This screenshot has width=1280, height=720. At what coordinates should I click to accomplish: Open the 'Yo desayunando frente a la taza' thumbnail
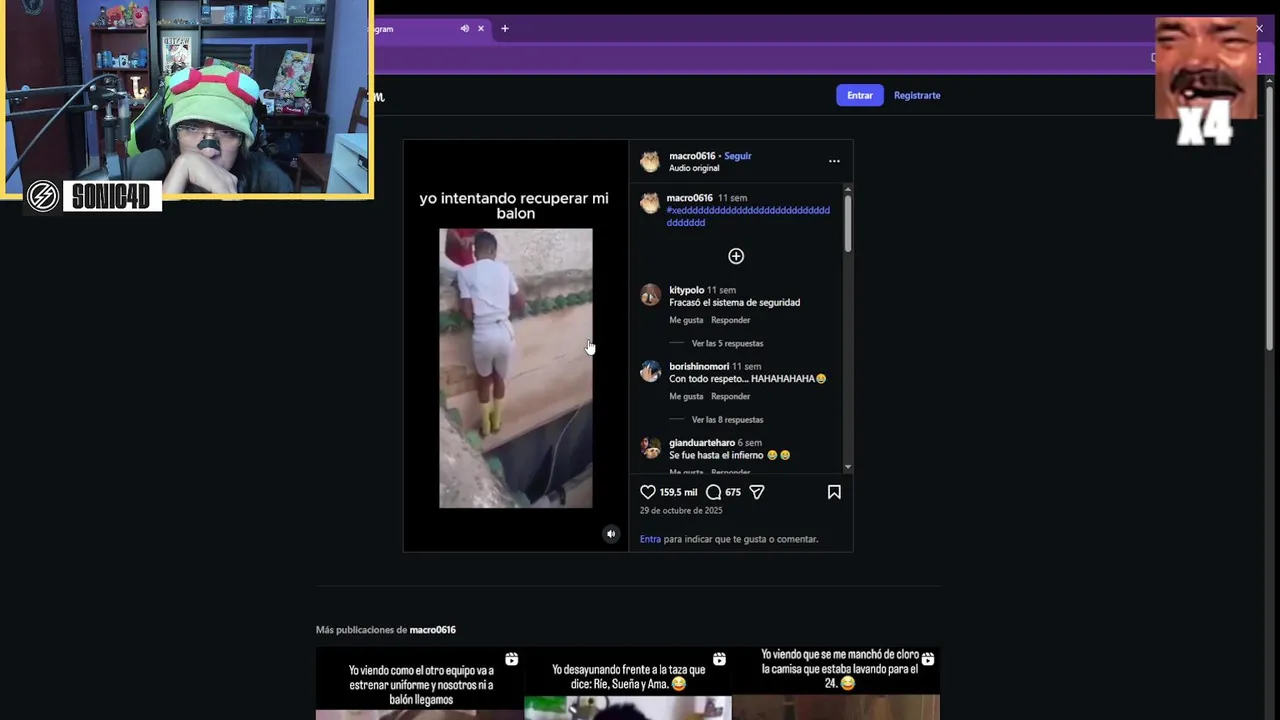(628, 683)
